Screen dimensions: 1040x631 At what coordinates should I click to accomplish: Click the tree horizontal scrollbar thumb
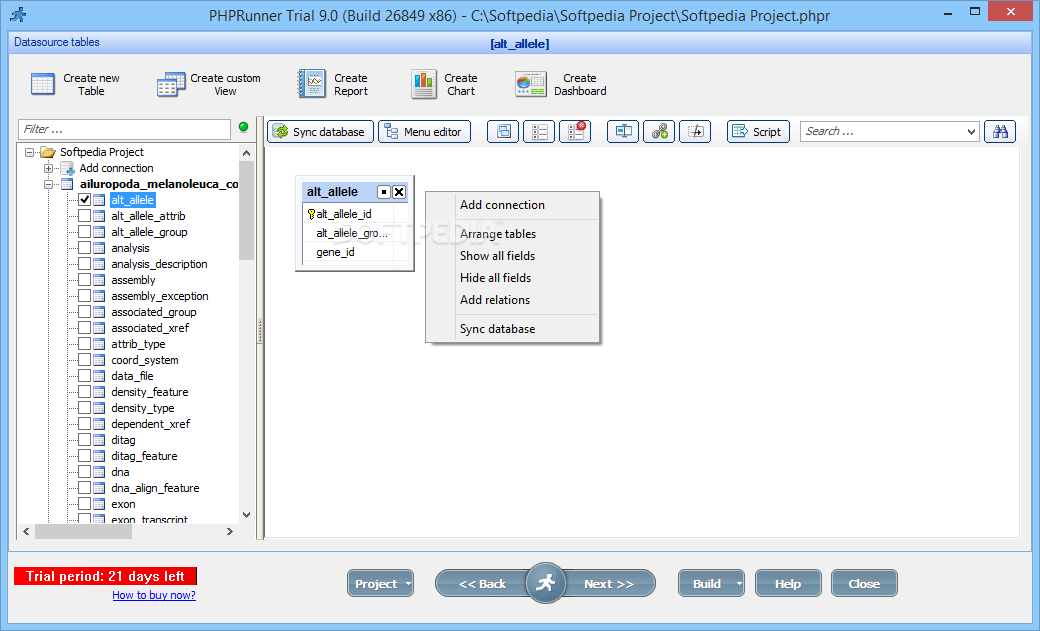(x=84, y=531)
